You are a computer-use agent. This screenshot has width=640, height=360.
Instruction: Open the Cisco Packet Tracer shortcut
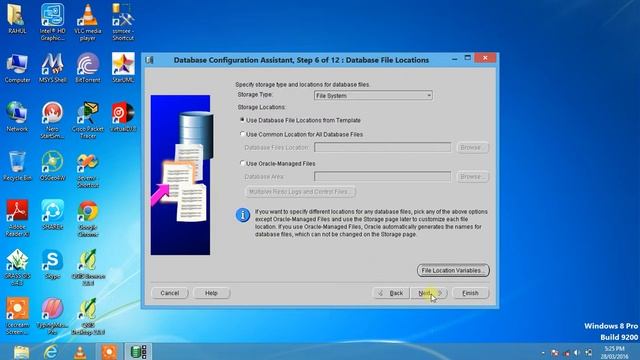pyautogui.click(x=87, y=120)
